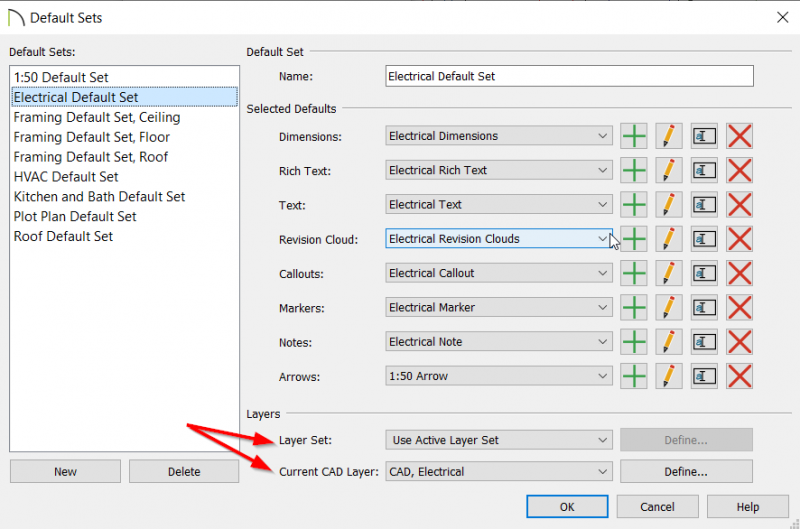The height and width of the screenshot is (529, 800).
Task: Delete the Arrows default with red X
Action: point(739,376)
